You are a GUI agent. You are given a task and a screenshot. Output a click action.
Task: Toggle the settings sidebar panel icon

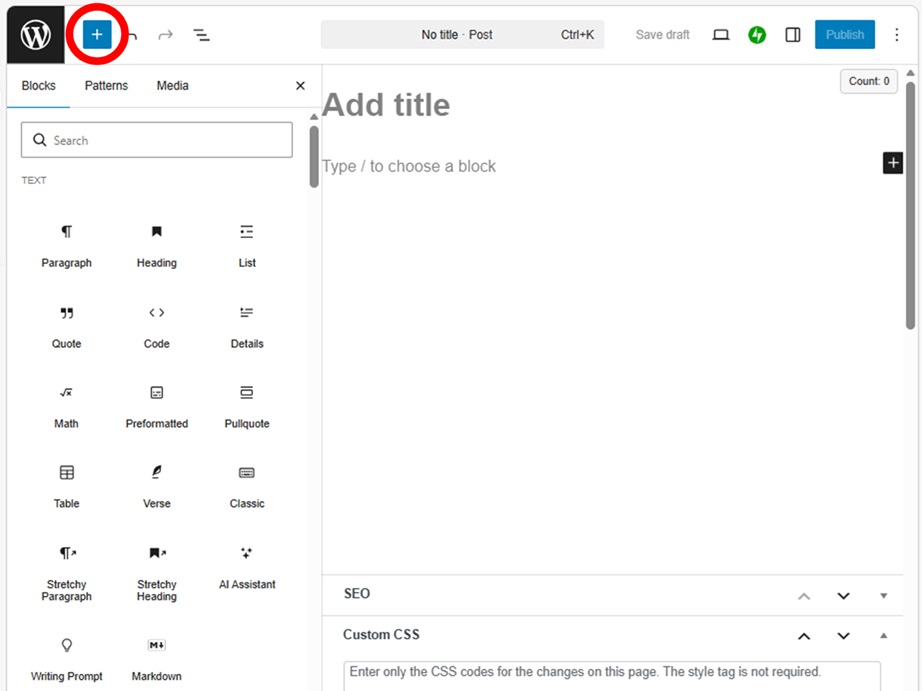pyautogui.click(x=793, y=35)
